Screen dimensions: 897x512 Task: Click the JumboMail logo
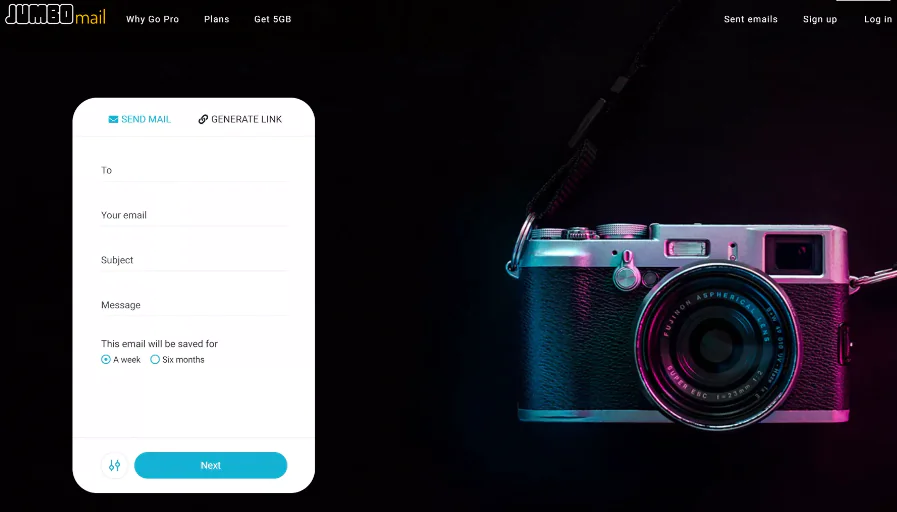tap(55, 15)
